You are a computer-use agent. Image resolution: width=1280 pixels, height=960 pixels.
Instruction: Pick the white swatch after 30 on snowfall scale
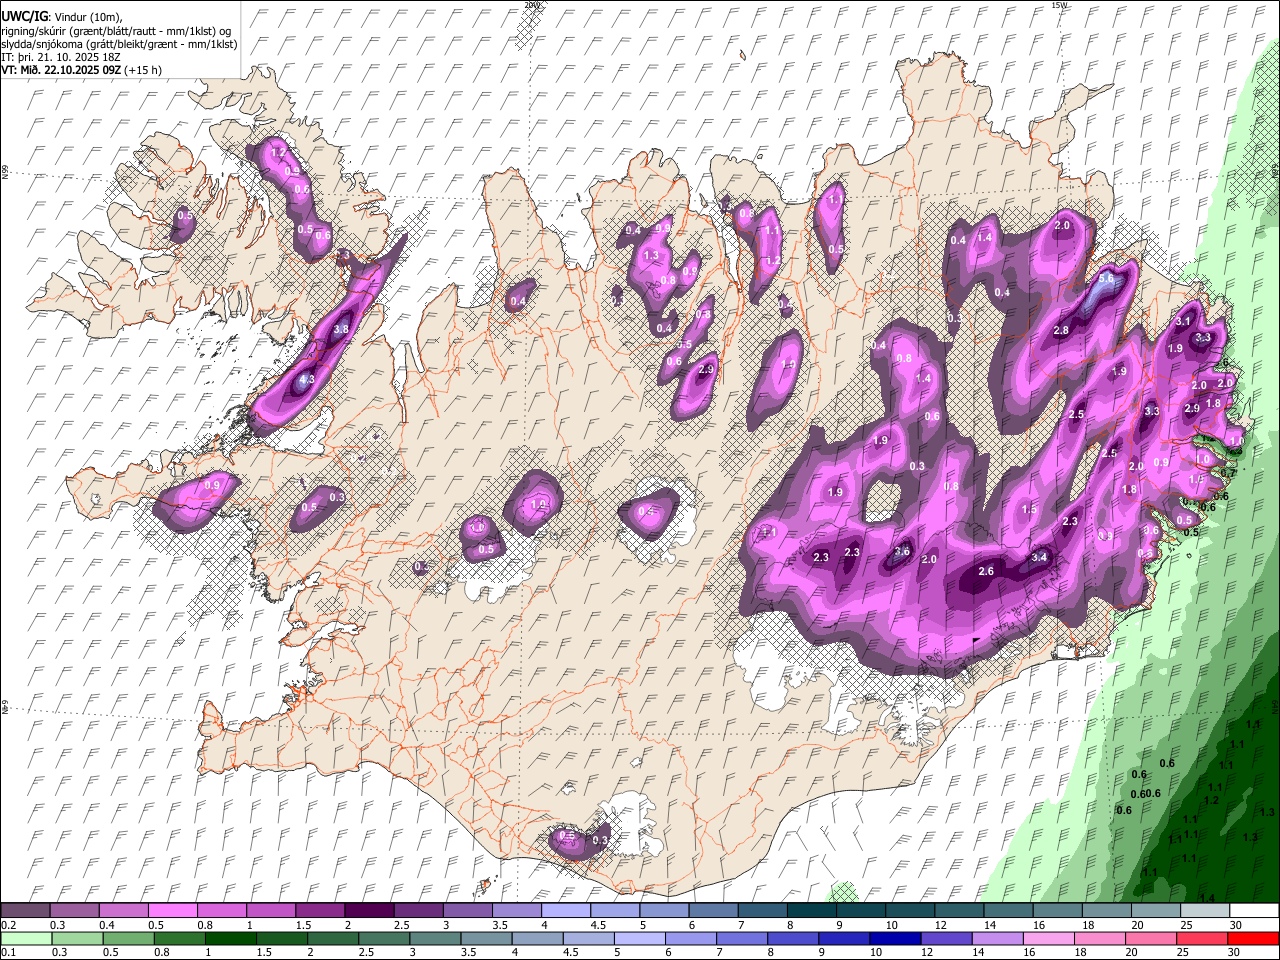1255,911
